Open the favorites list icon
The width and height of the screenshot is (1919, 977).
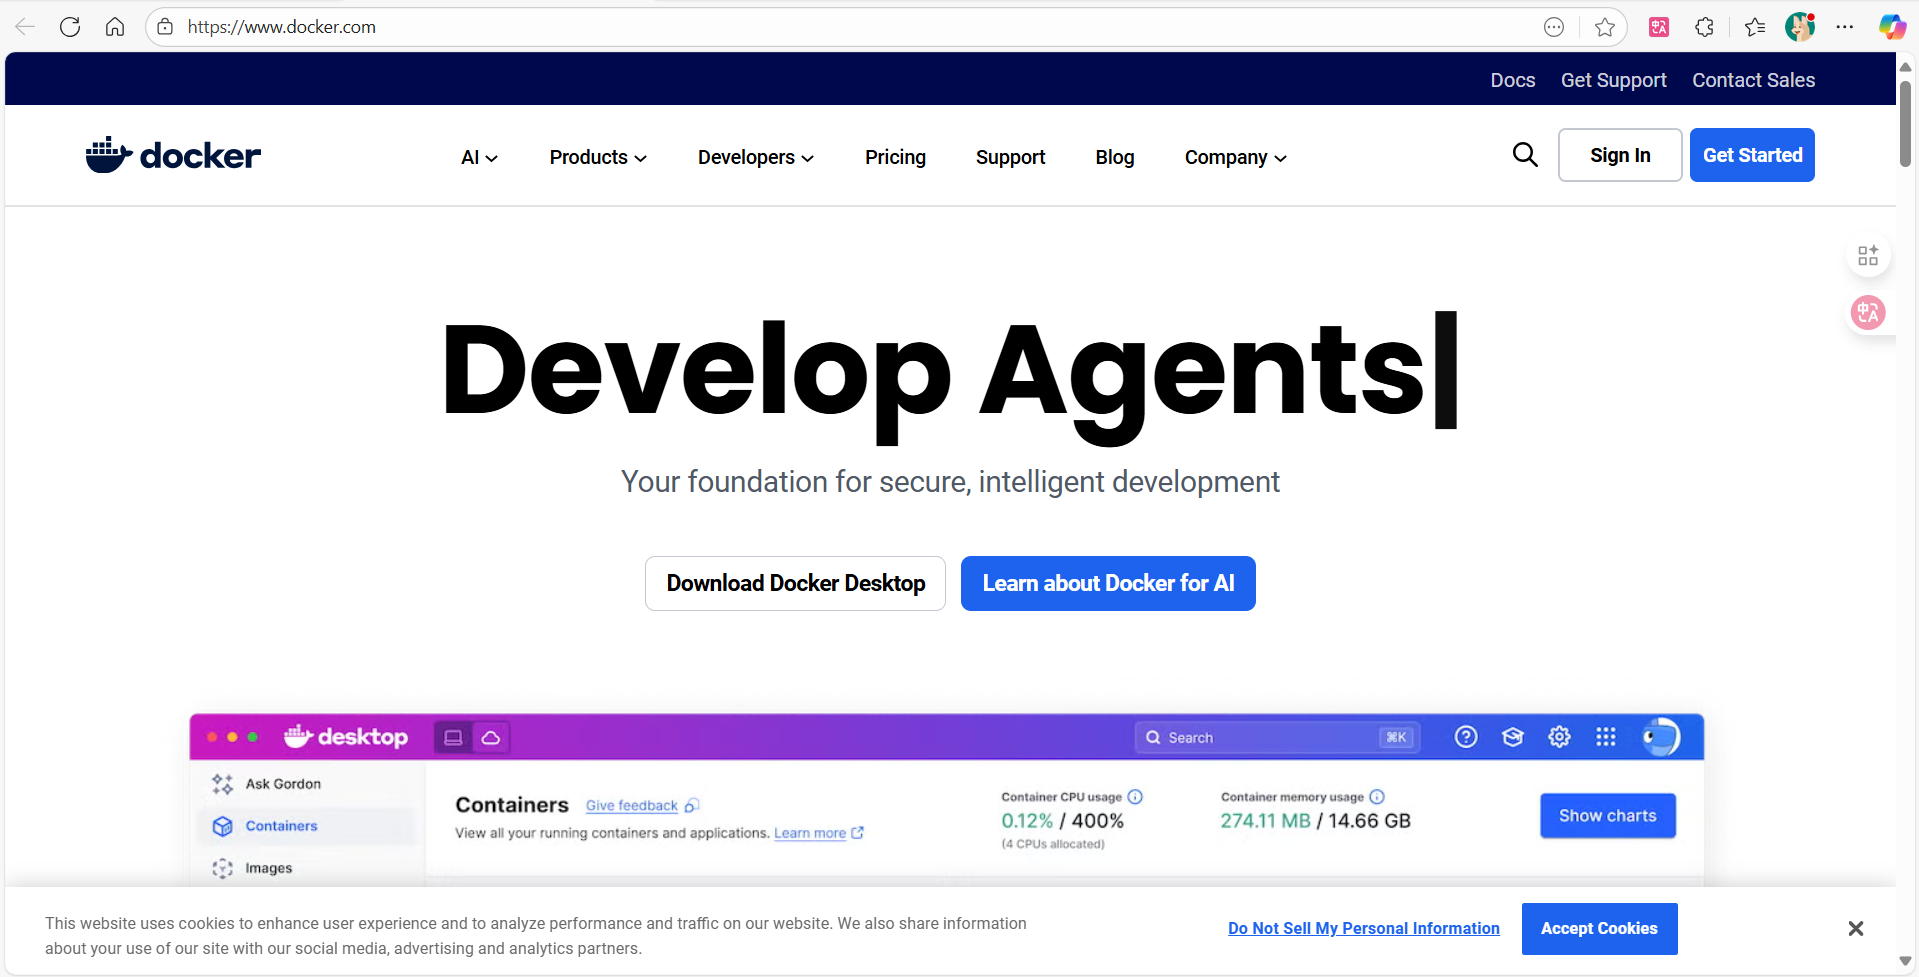coord(1755,27)
